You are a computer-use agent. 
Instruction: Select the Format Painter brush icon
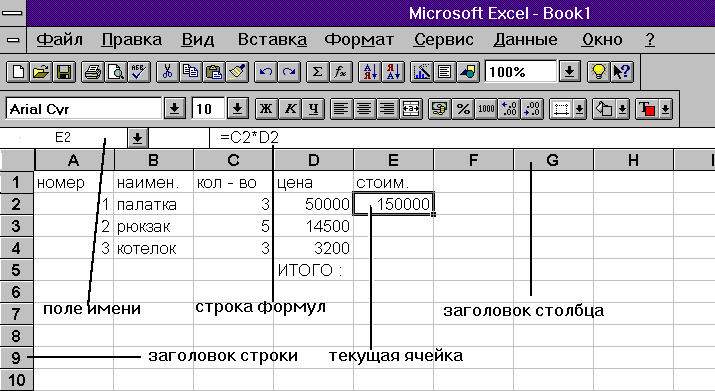tap(237, 72)
